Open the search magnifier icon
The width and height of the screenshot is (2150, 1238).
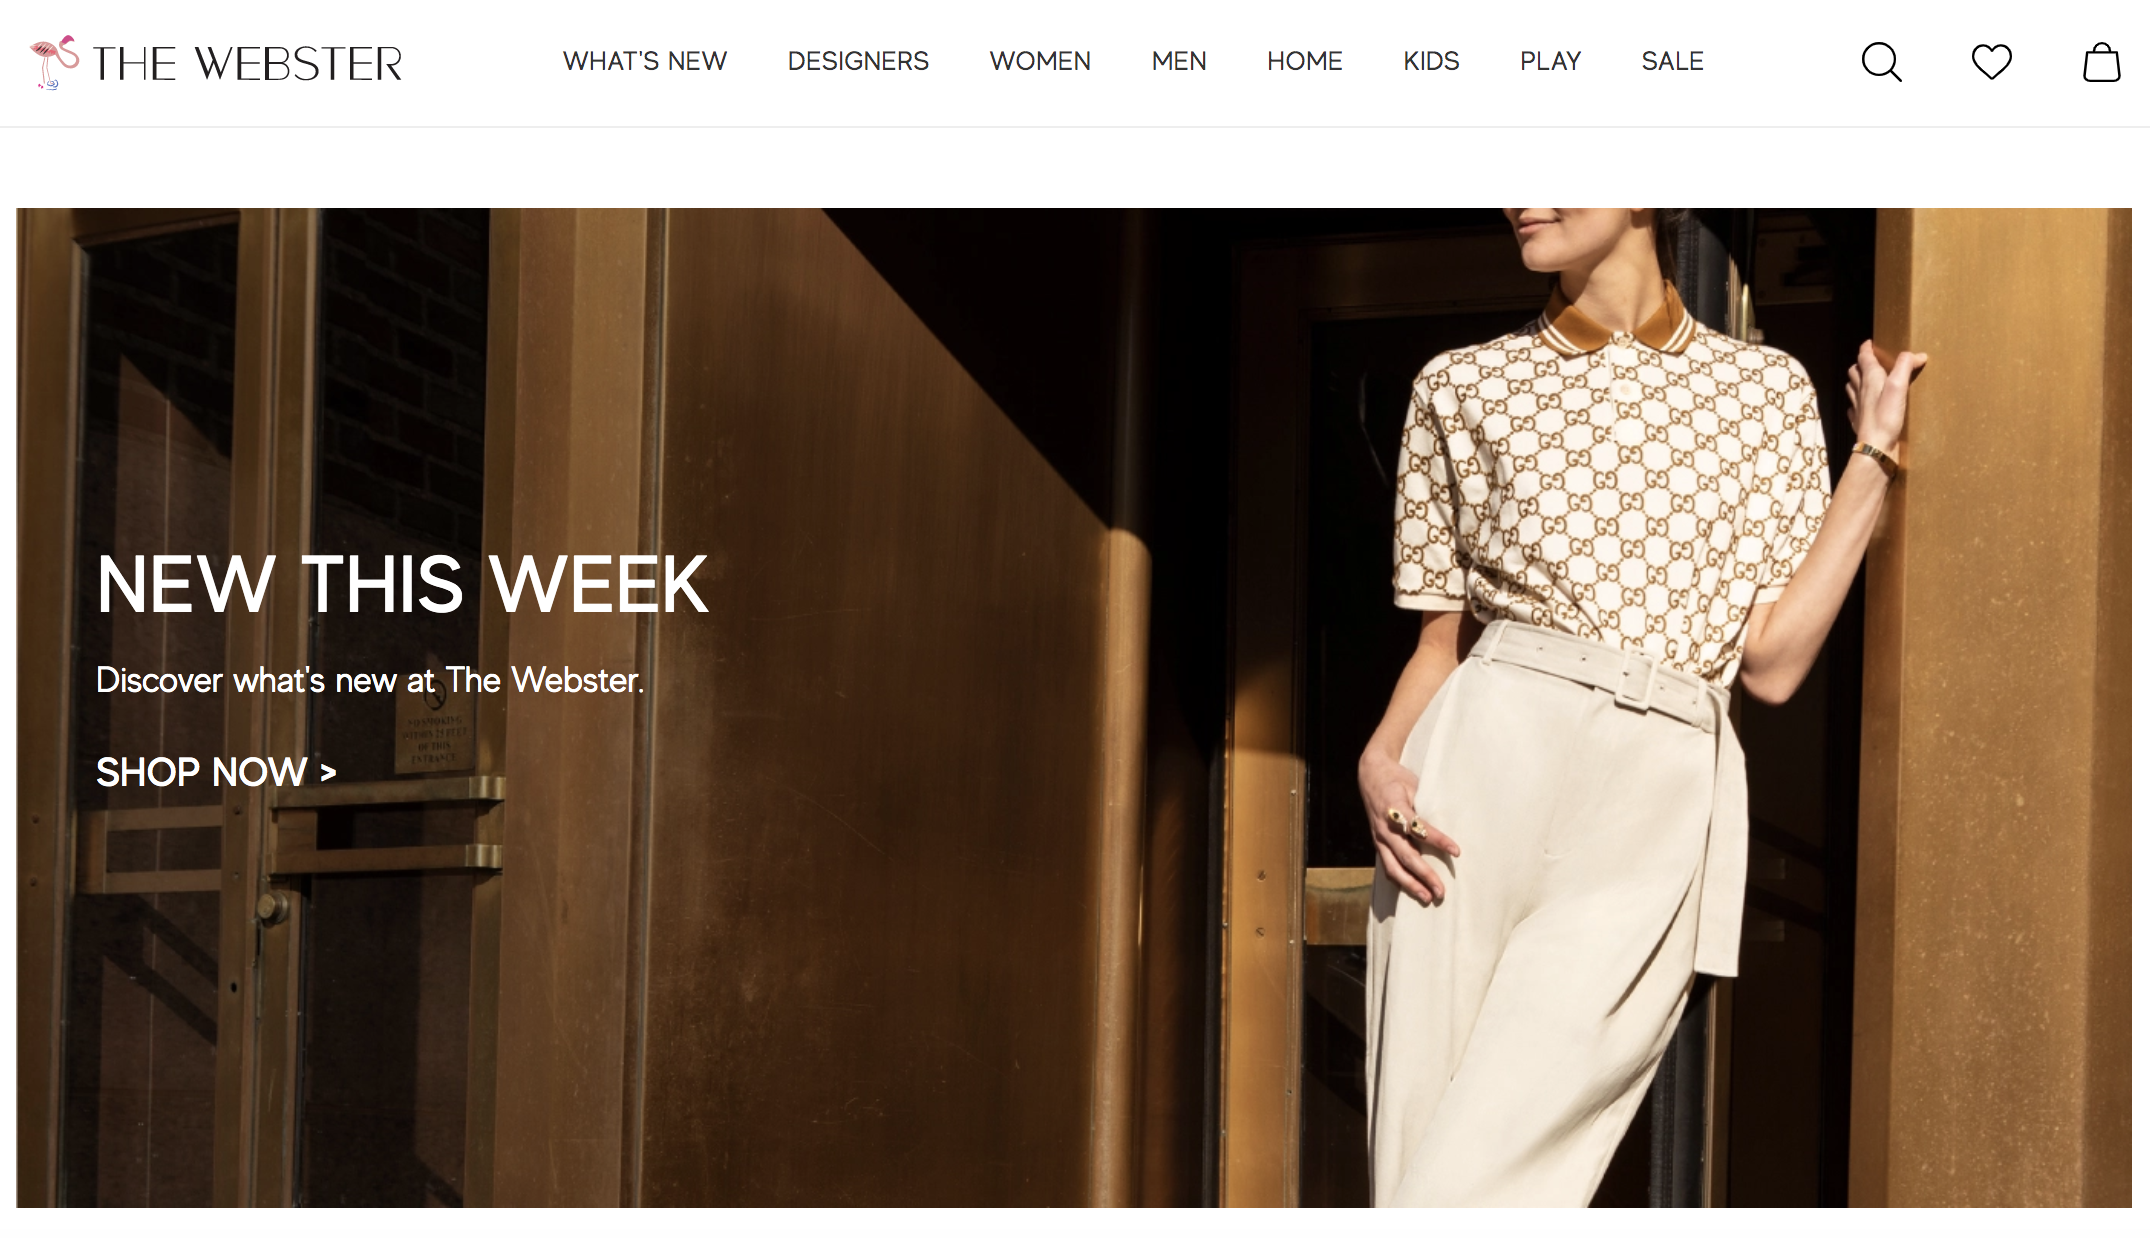click(1881, 62)
